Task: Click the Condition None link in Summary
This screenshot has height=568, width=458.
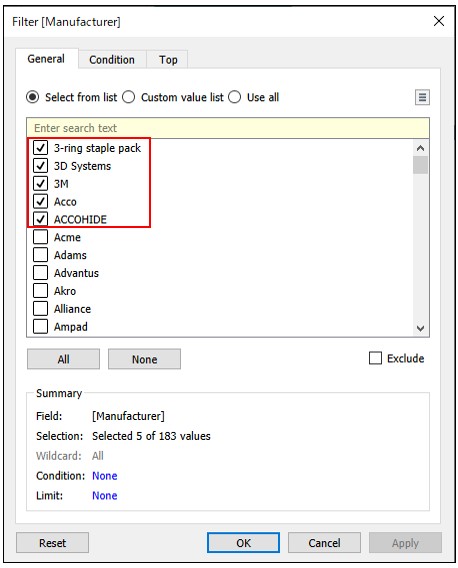Action: (104, 476)
